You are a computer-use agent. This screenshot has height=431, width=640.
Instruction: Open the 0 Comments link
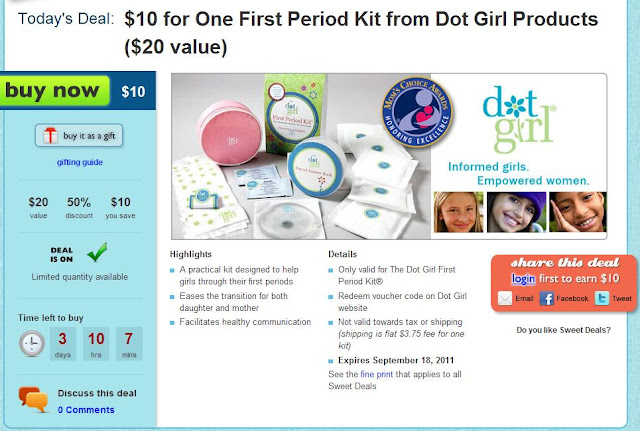coord(86,410)
